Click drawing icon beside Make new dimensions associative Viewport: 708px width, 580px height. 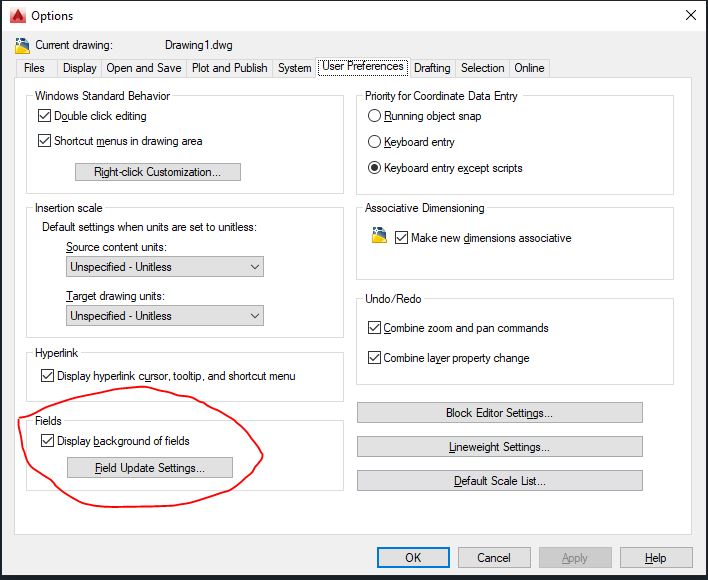(379, 236)
